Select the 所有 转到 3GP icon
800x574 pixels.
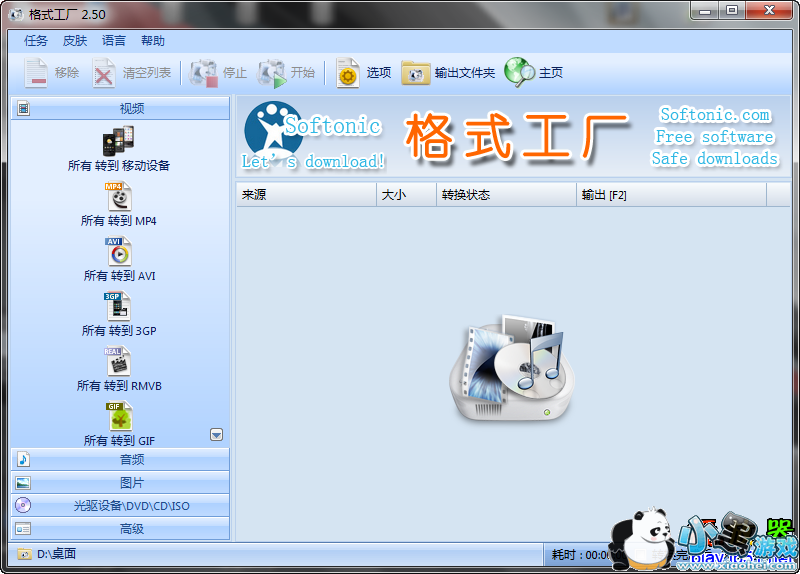[118, 307]
